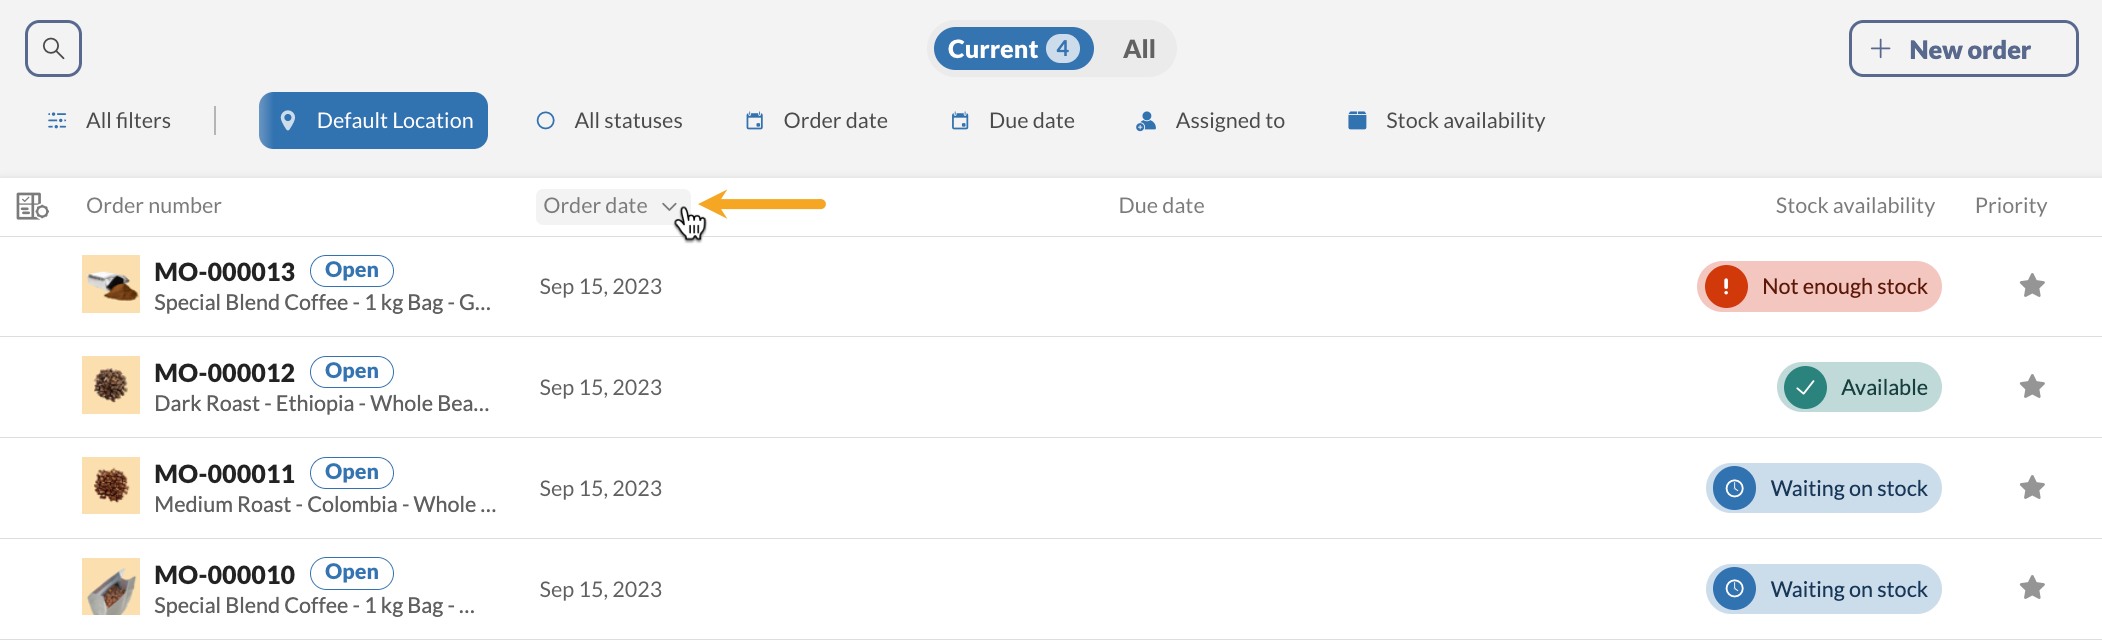Click the New order button
2102x640 pixels.
click(x=1962, y=49)
